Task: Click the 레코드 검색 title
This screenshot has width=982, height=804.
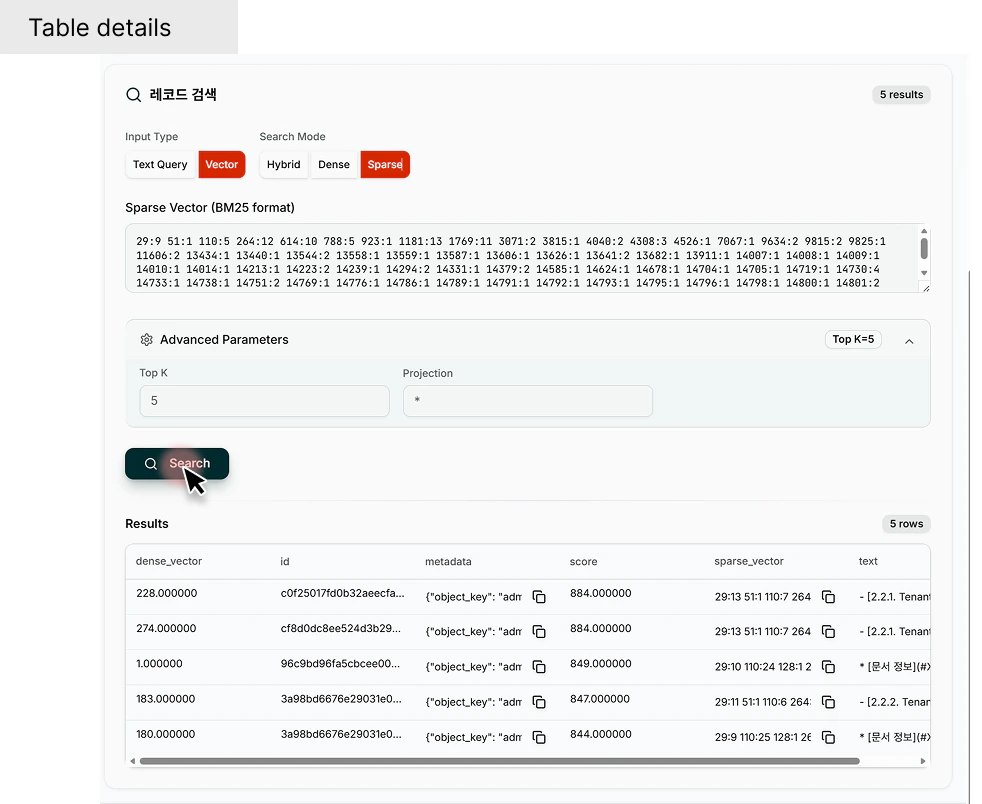Action: coord(183,95)
